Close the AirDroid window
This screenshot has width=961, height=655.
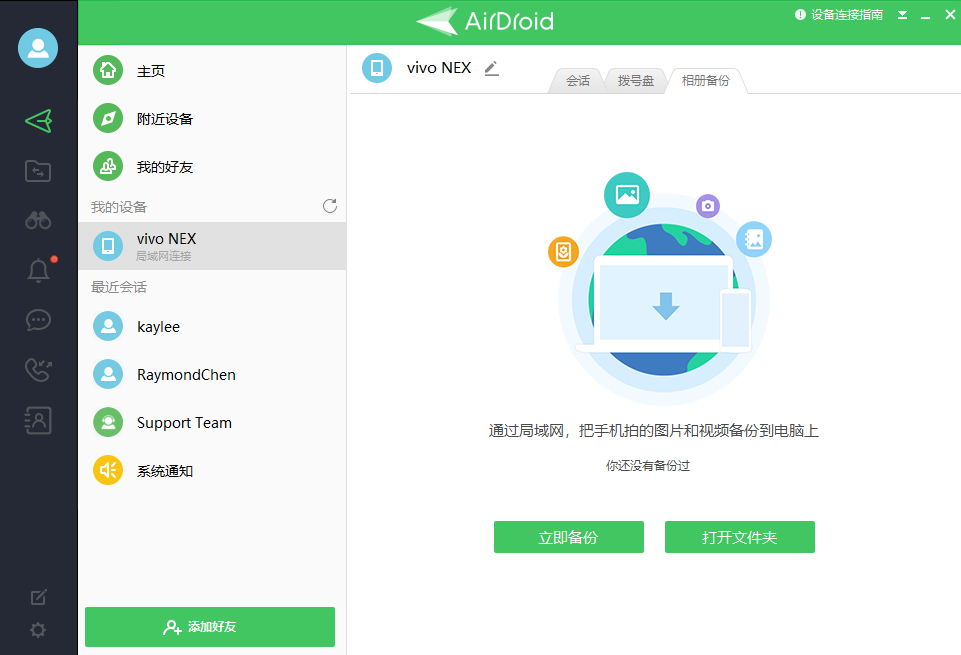(949, 15)
